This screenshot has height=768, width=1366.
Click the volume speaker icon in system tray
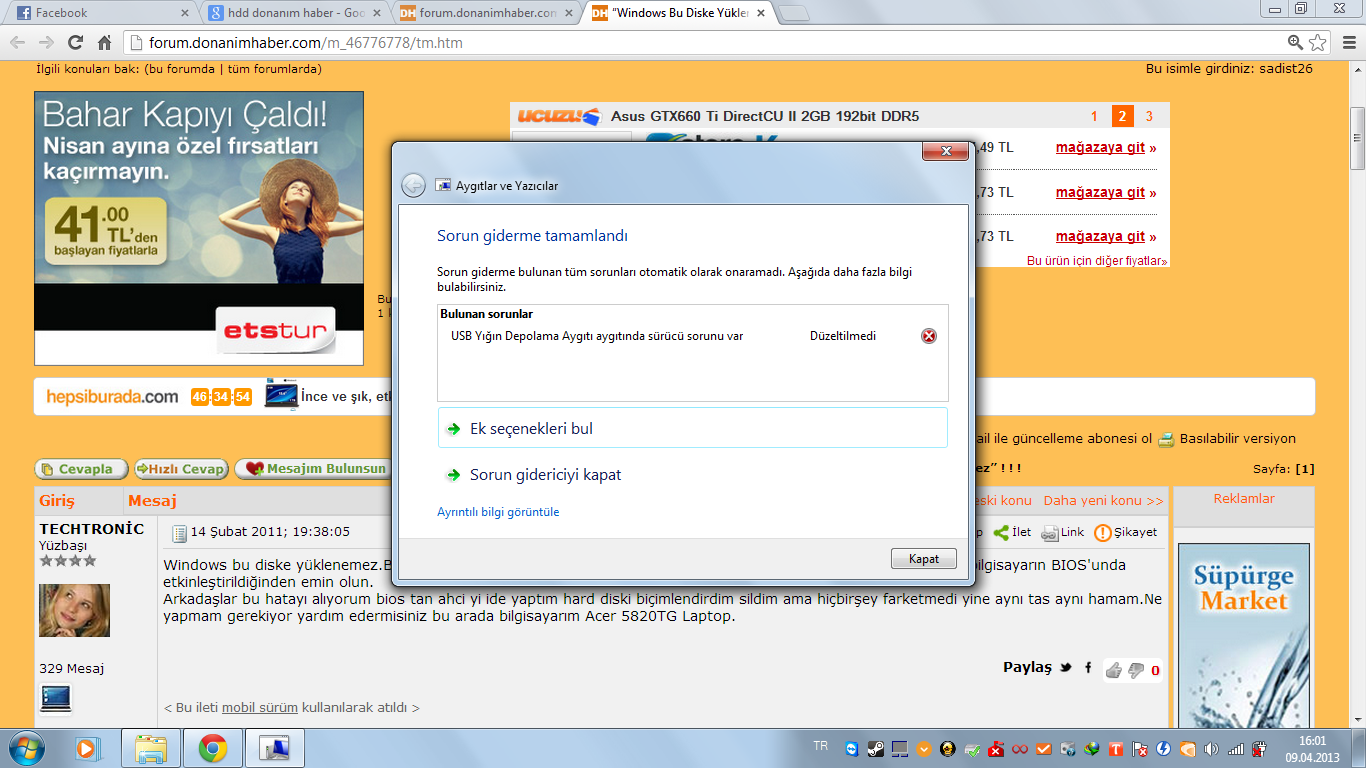coord(1212,749)
